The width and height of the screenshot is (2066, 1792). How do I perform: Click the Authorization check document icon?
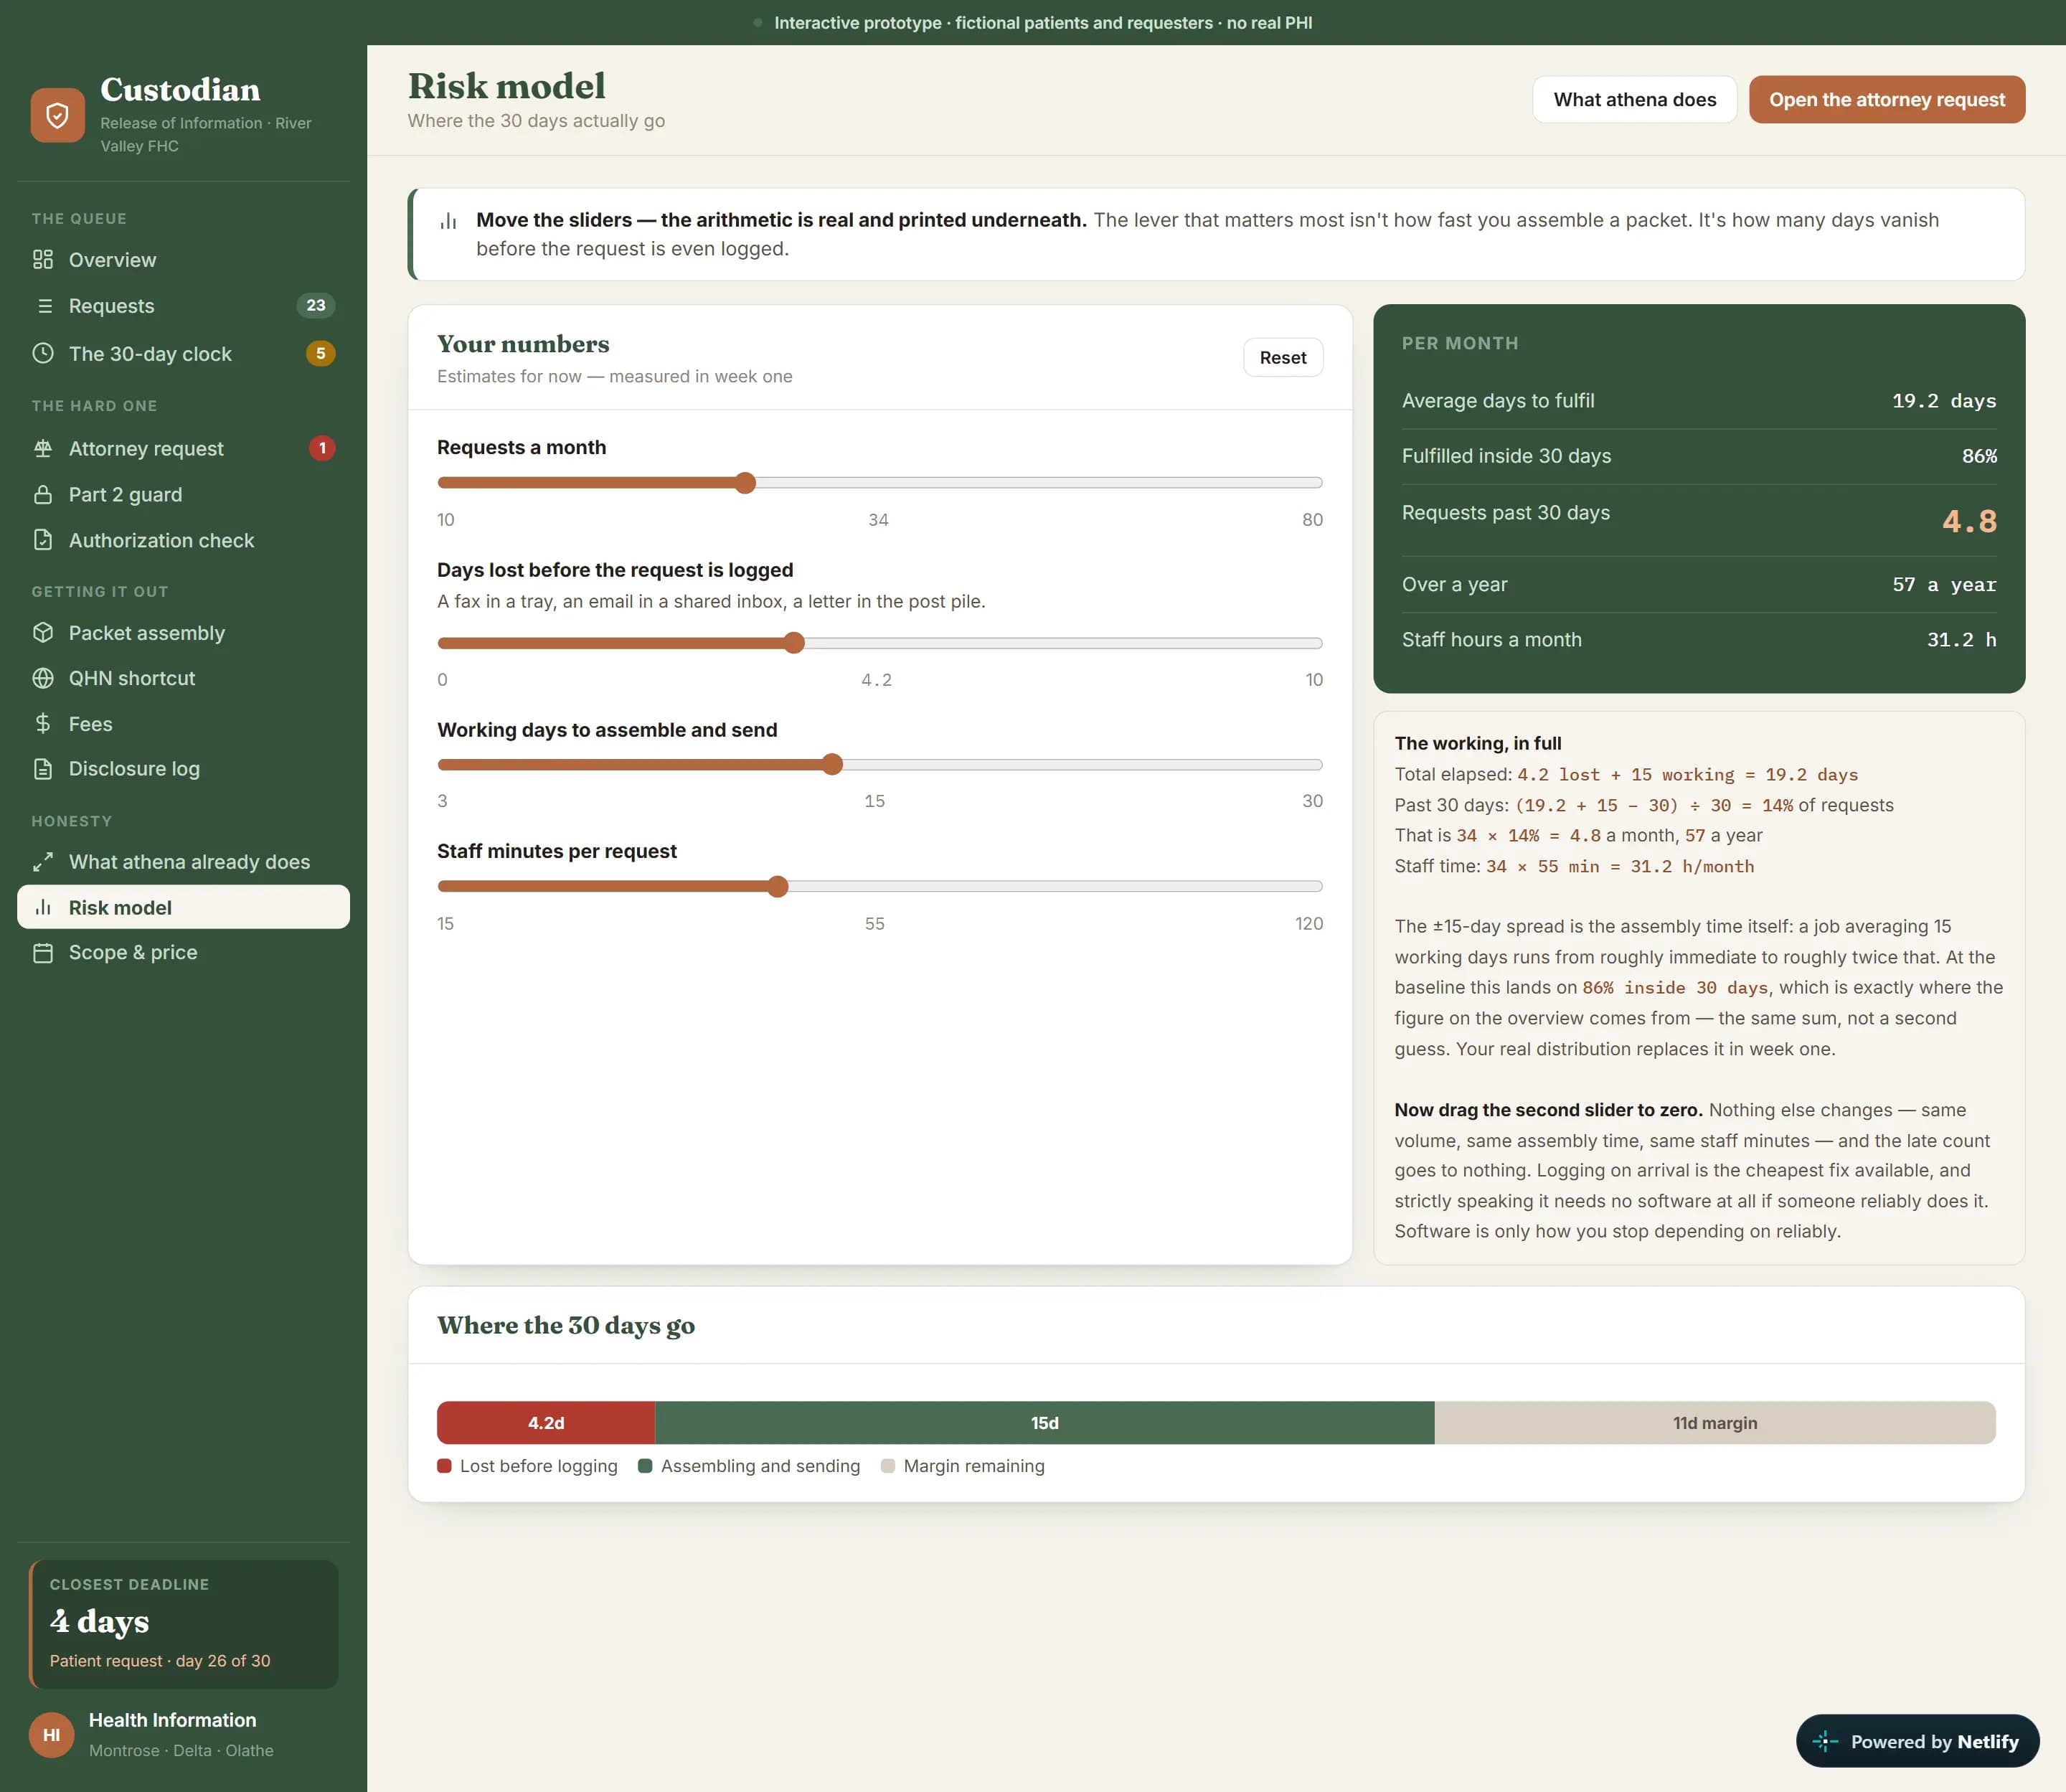pyautogui.click(x=43, y=540)
